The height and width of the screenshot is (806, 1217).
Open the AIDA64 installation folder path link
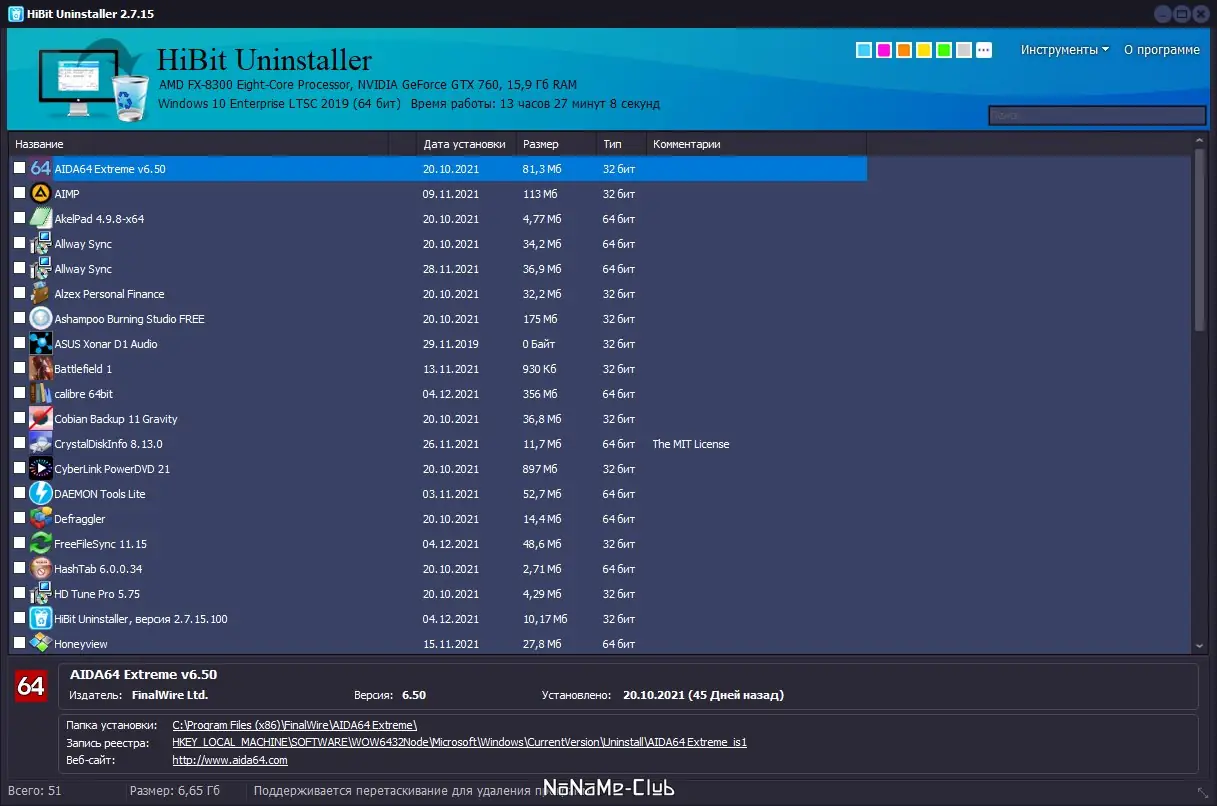coord(294,725)
